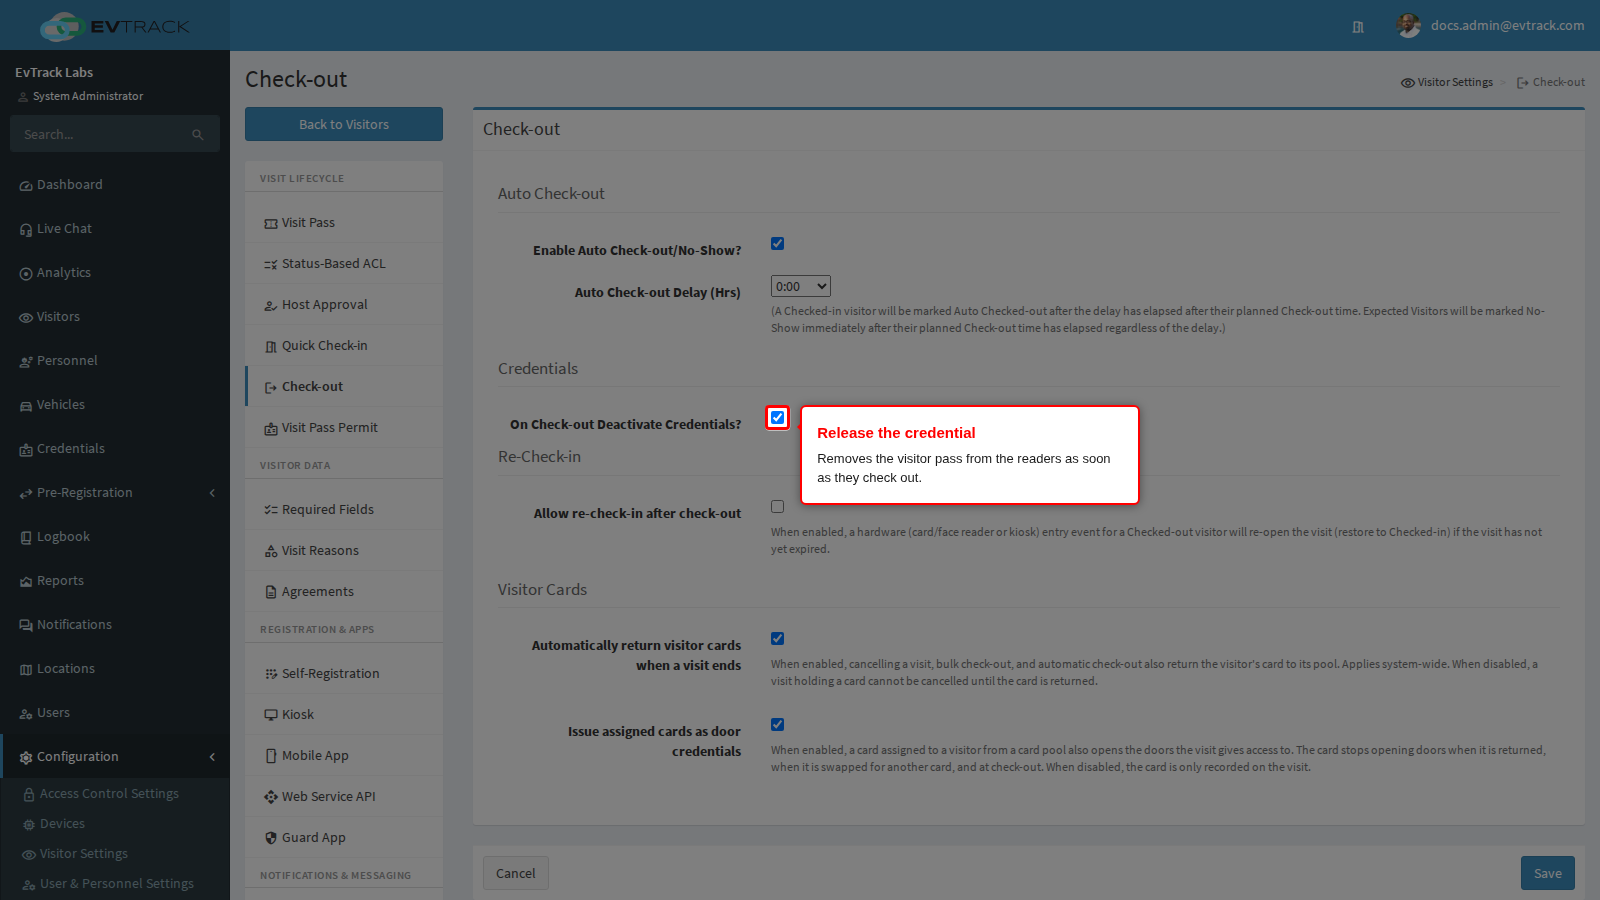Select Visit Pass Permit tab
Viewport: 1600px width, 900px height.
[x=344, y=428]
